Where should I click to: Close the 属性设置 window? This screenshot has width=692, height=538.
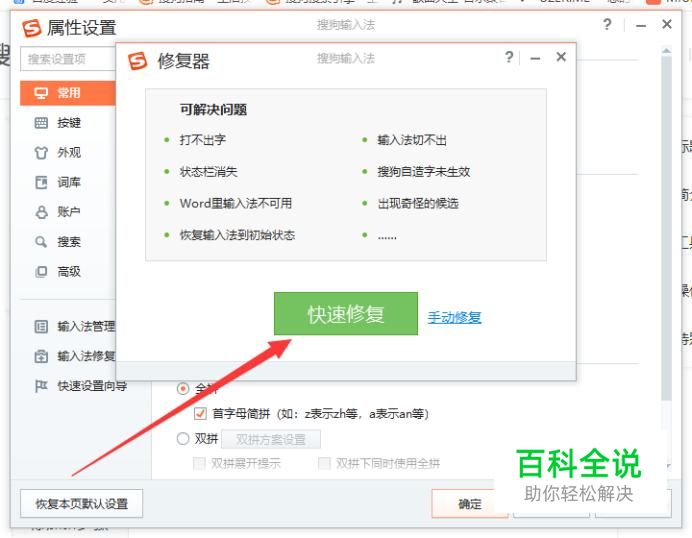tap(667, 24)
